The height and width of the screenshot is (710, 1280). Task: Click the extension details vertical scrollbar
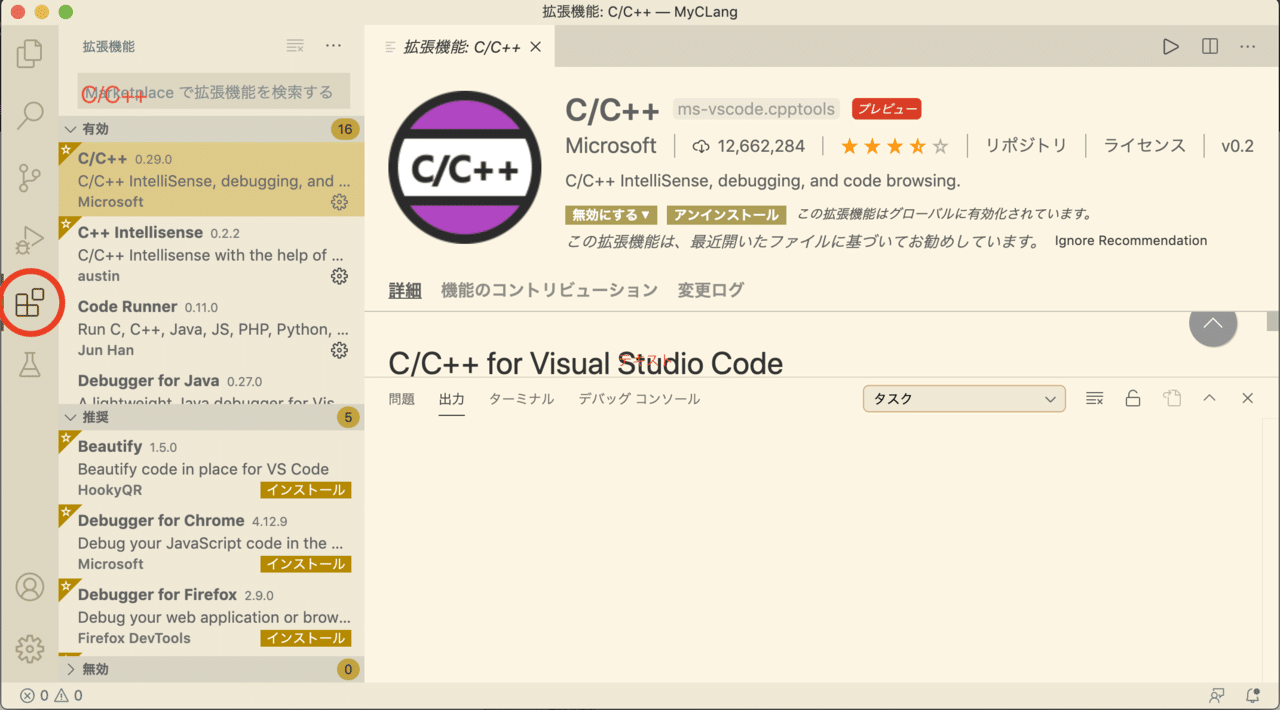(1273, 322)
